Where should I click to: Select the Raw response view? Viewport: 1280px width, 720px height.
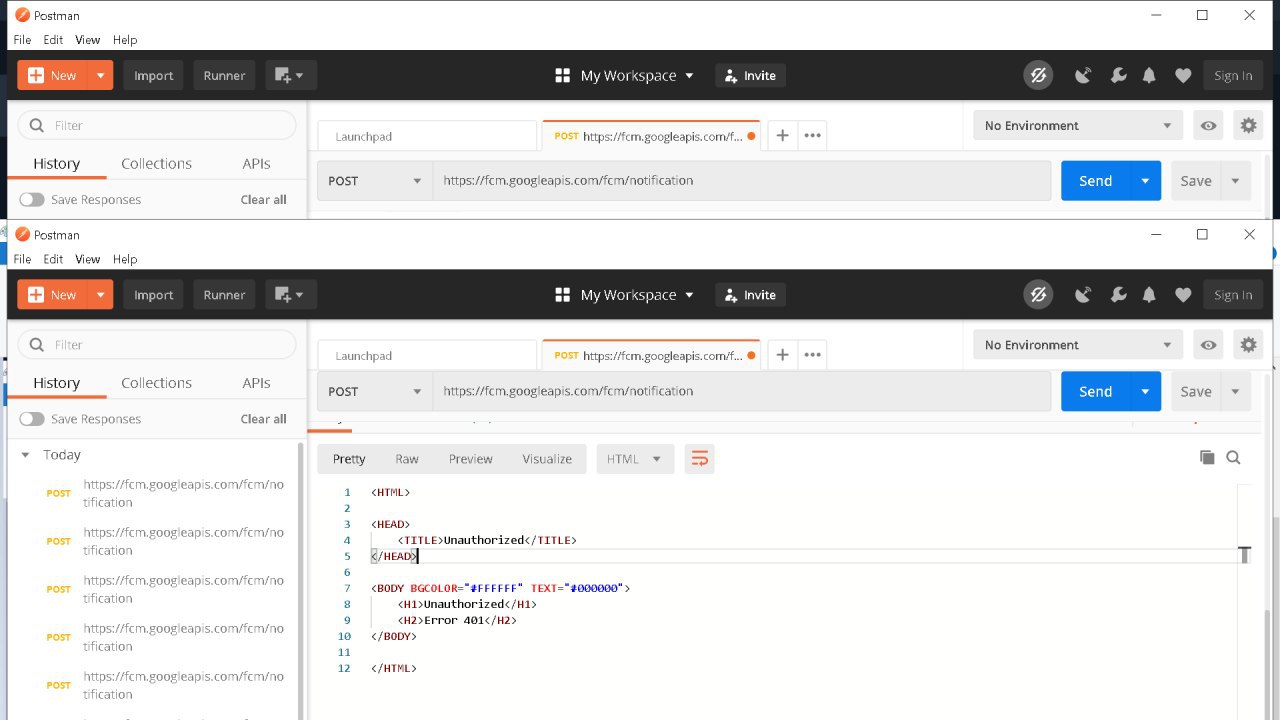coord(407,459)
